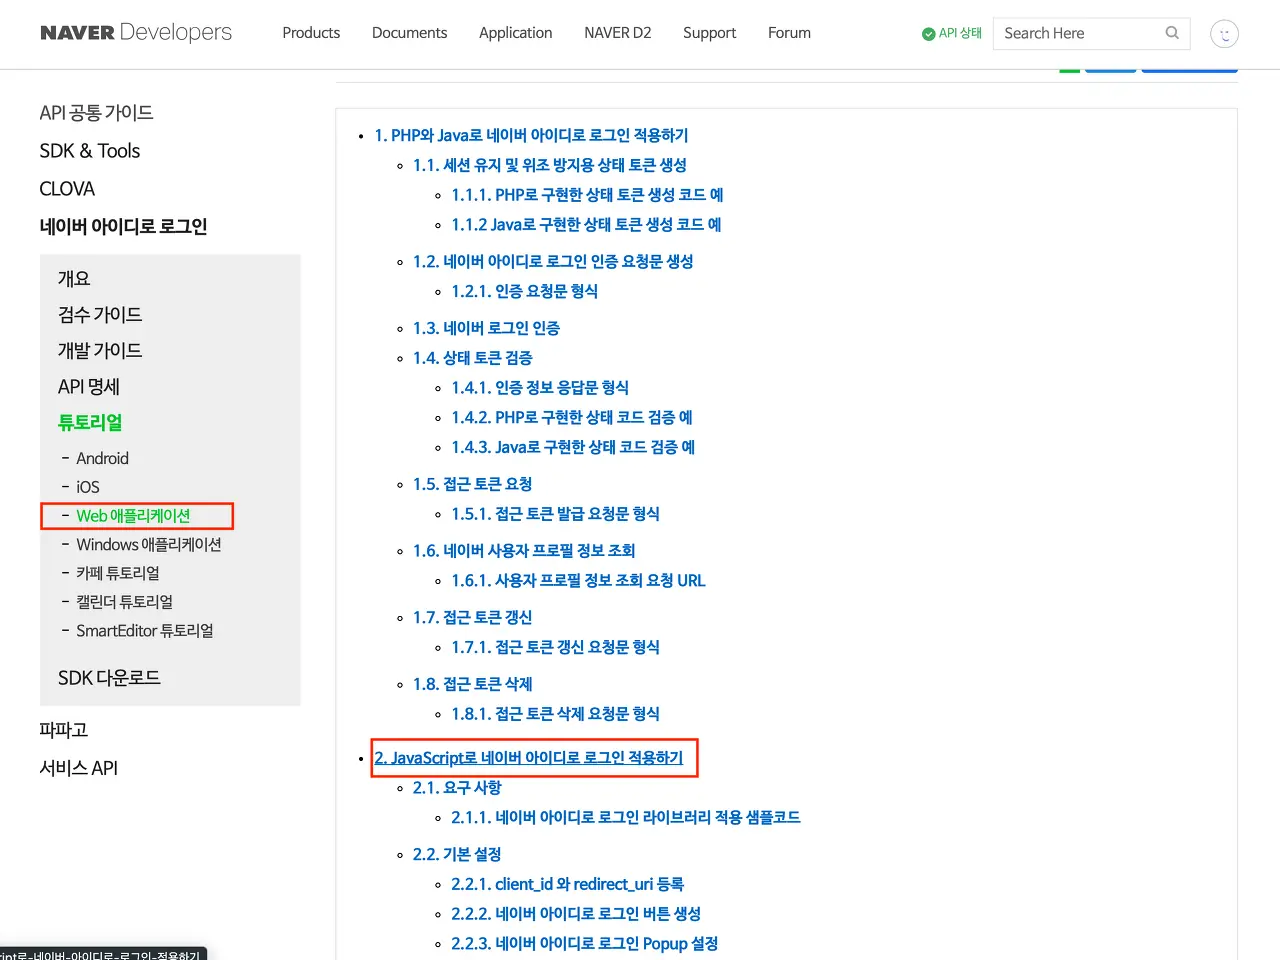Open the Documents menu
1280x960 pixels.
coord(409,33)
